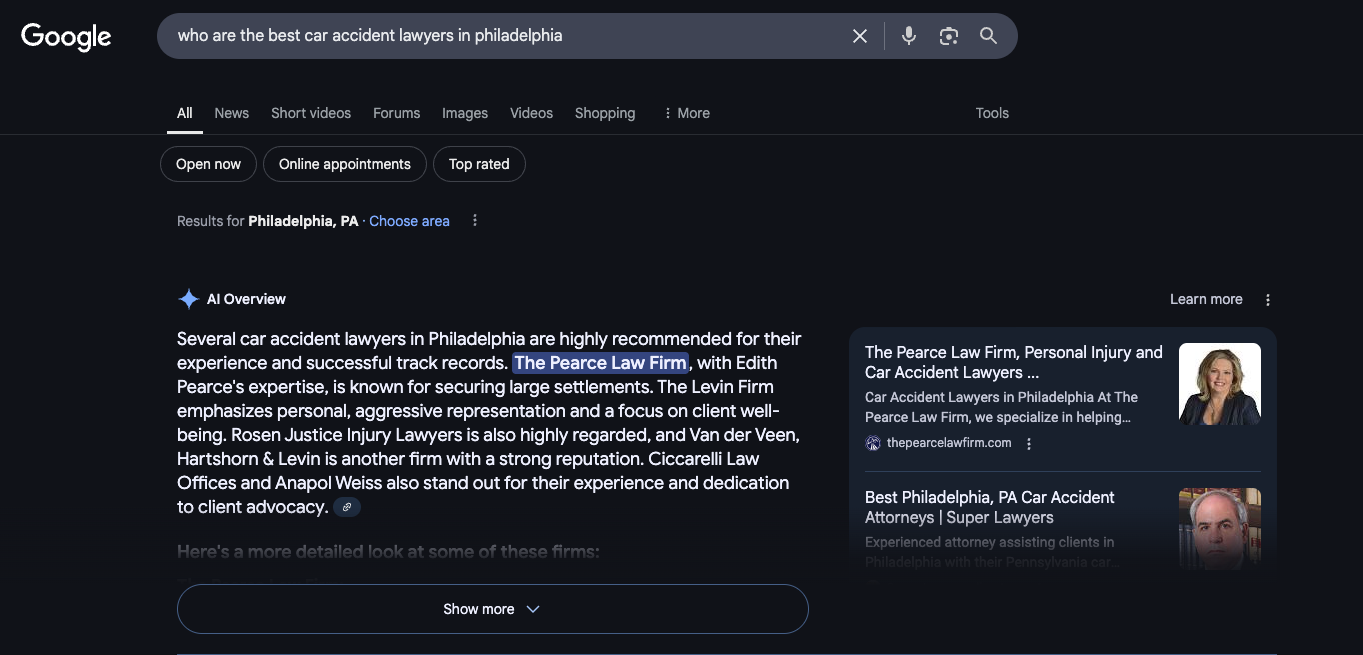
Task: Click the Pearce Law Firm woman thumbnail
Action: [1220, 384]
